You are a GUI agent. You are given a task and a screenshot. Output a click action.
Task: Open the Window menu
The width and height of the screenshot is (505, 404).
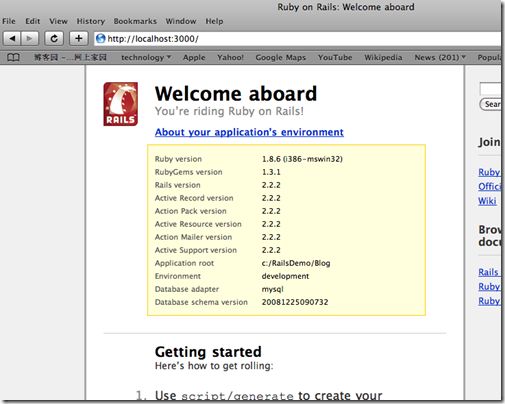(181, 21)
